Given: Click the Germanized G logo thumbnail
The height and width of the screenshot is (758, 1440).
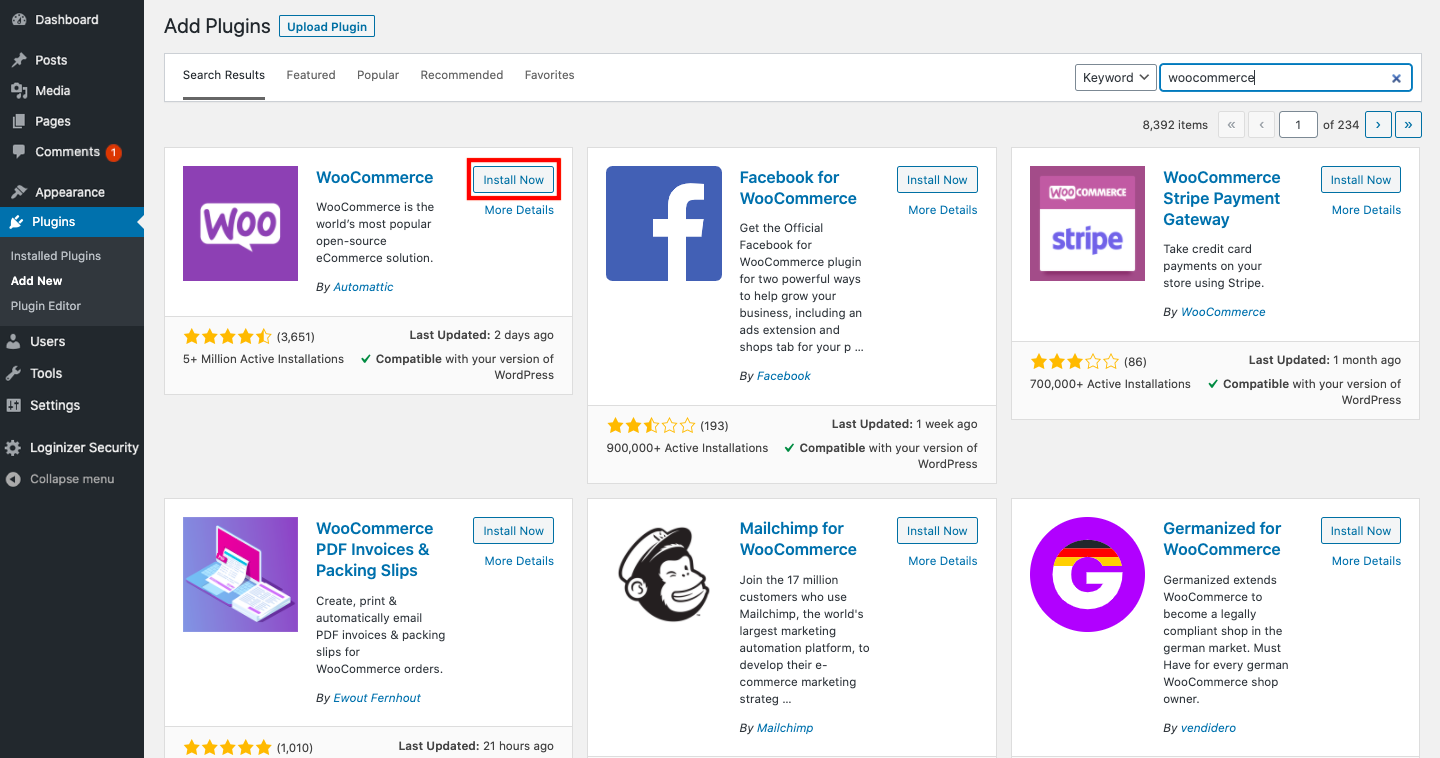Looking at the screenshot, I should pos(1087,574).
